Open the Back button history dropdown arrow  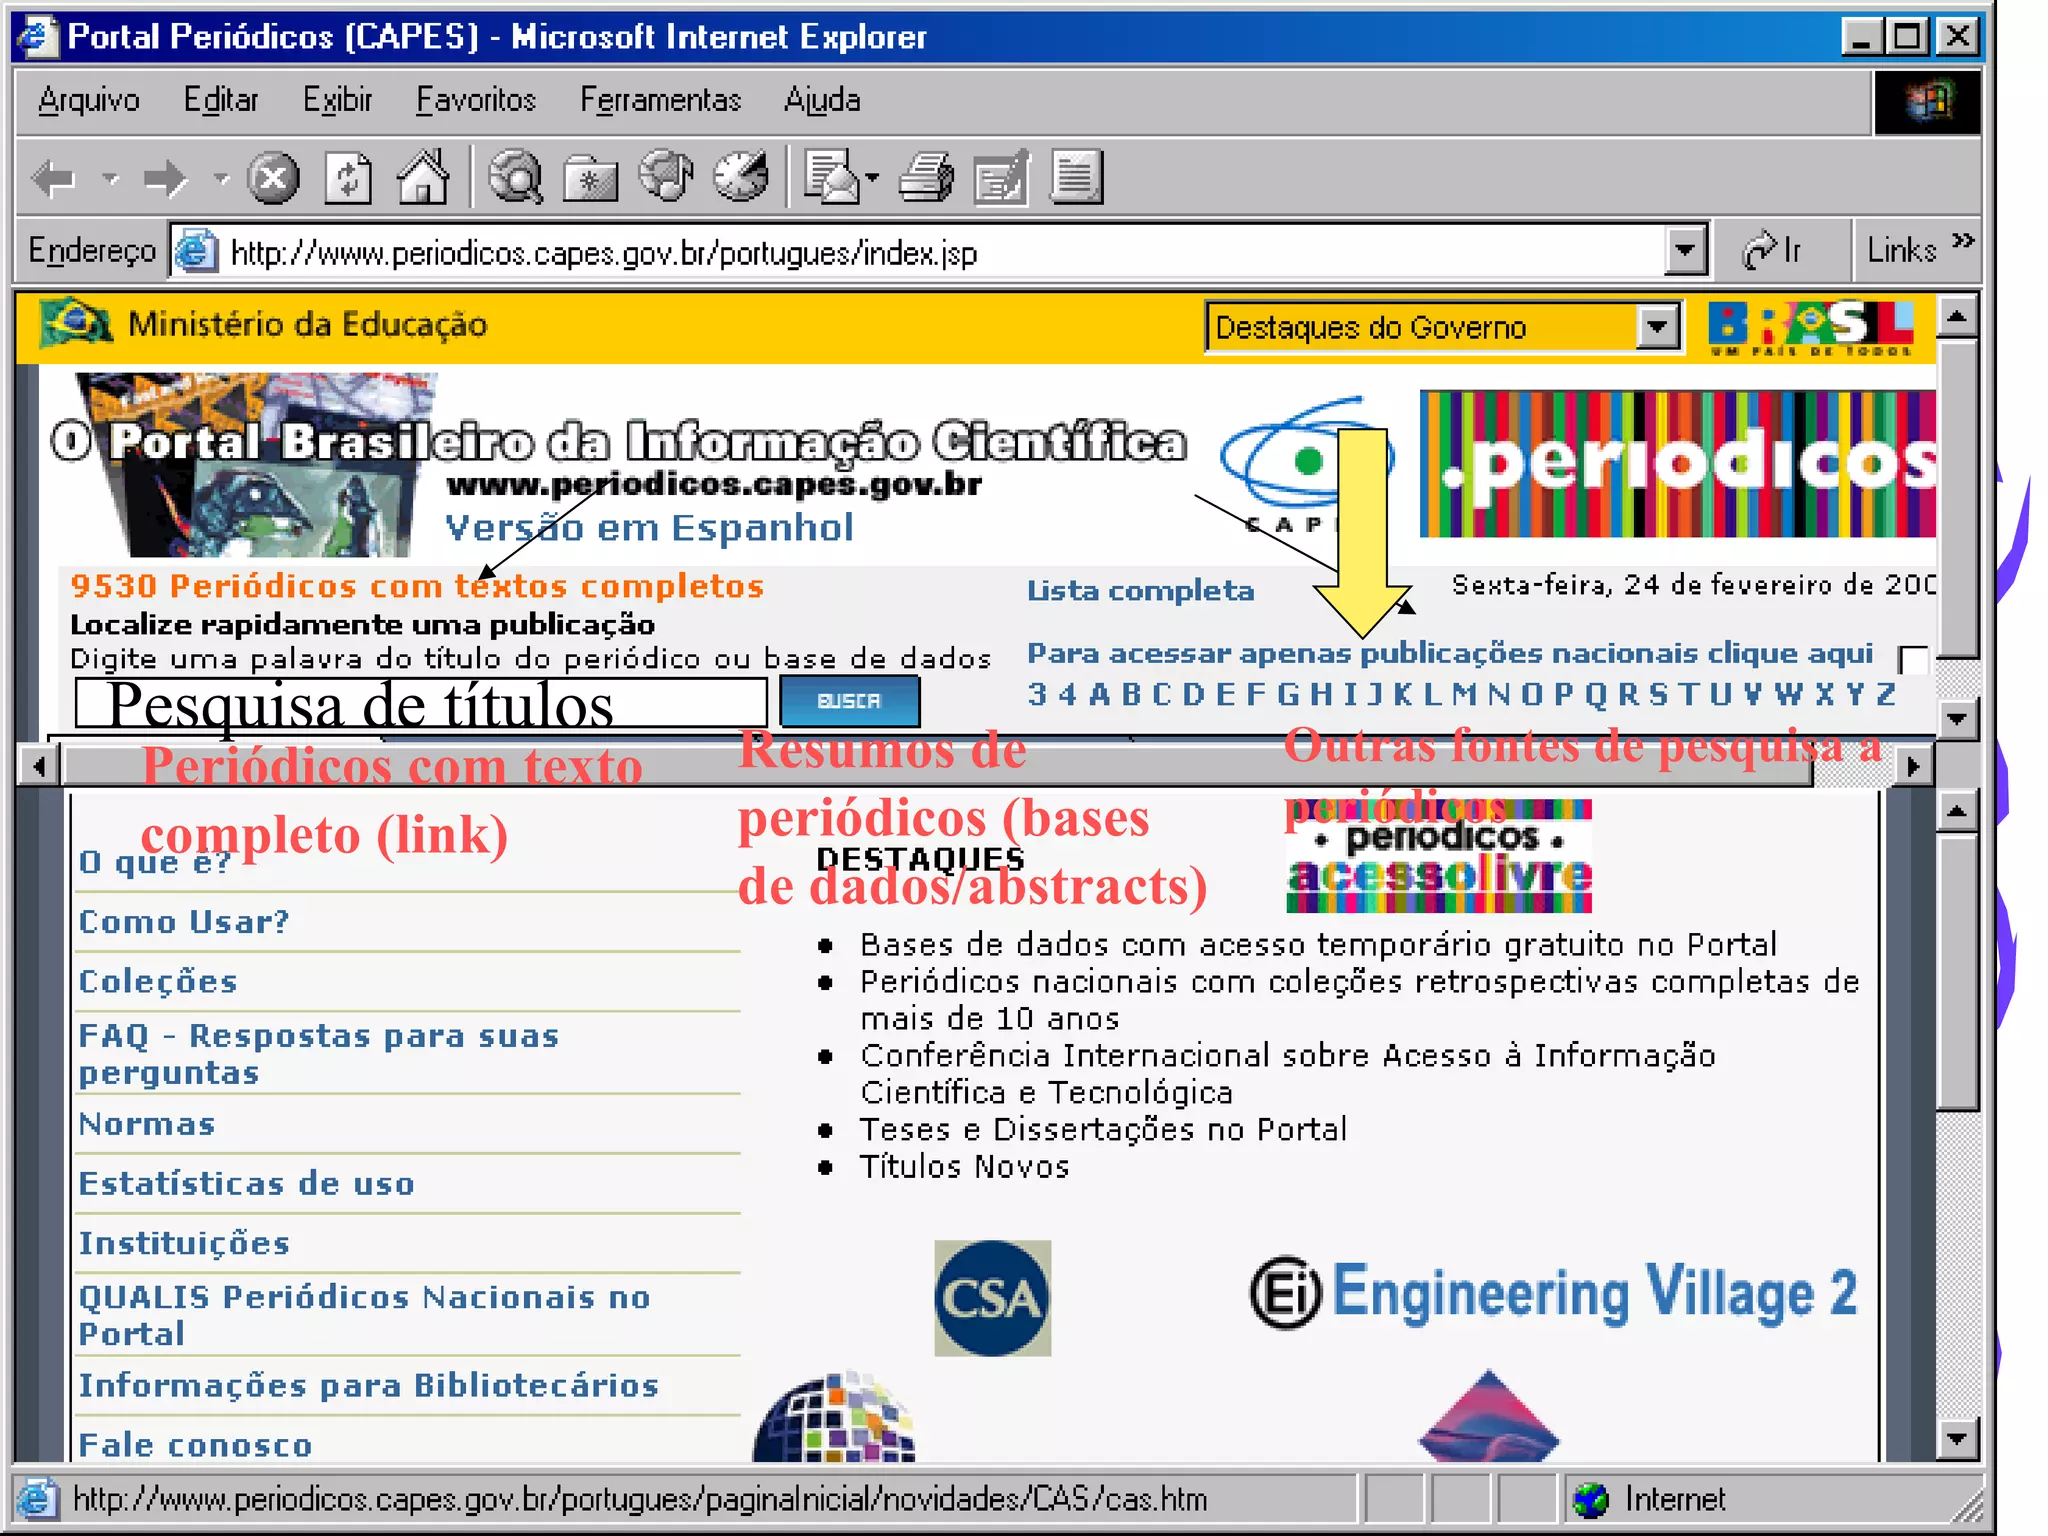(x=110, y=180)
